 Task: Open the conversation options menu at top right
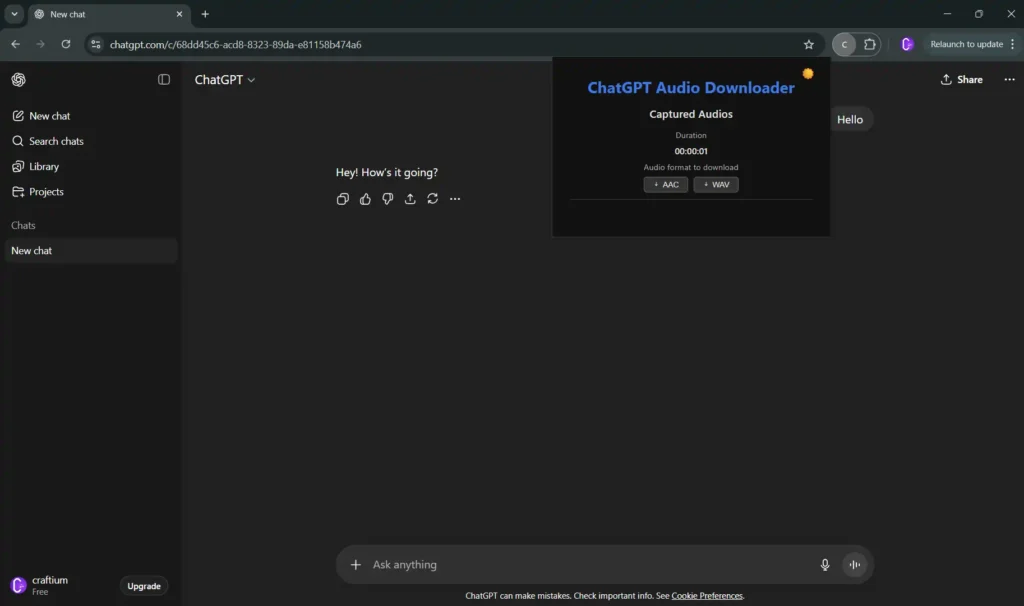click(1009, 80)
